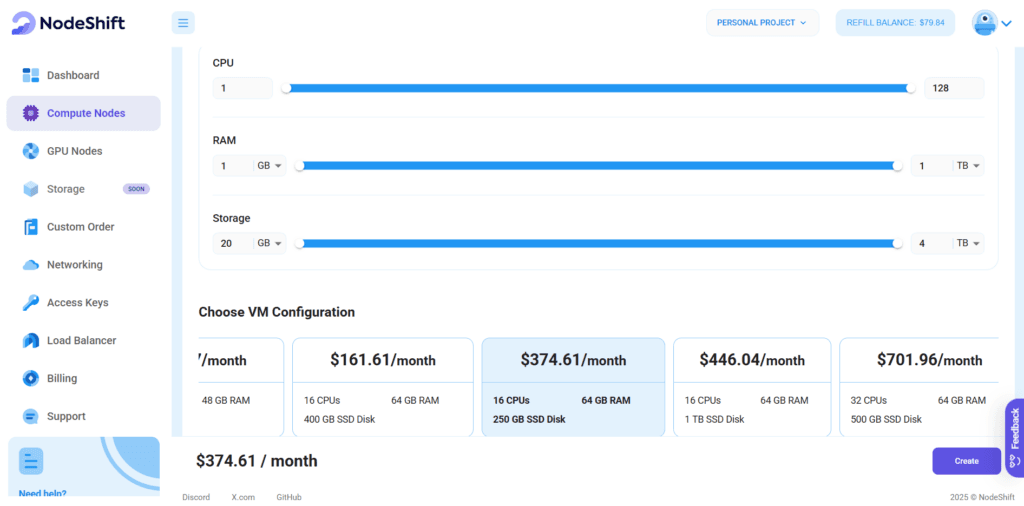
Task: Click the Networking cloud icon
Action: pos(30,265)
